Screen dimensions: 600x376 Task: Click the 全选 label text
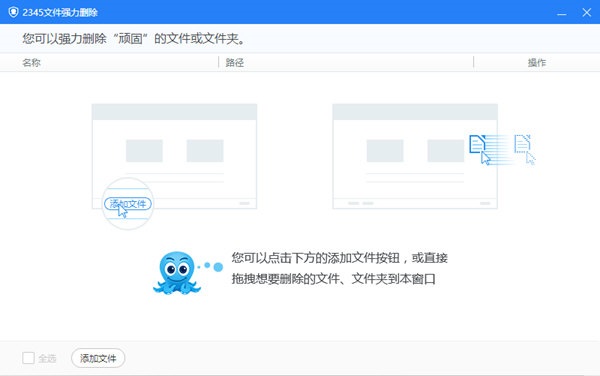coord(47,358)
